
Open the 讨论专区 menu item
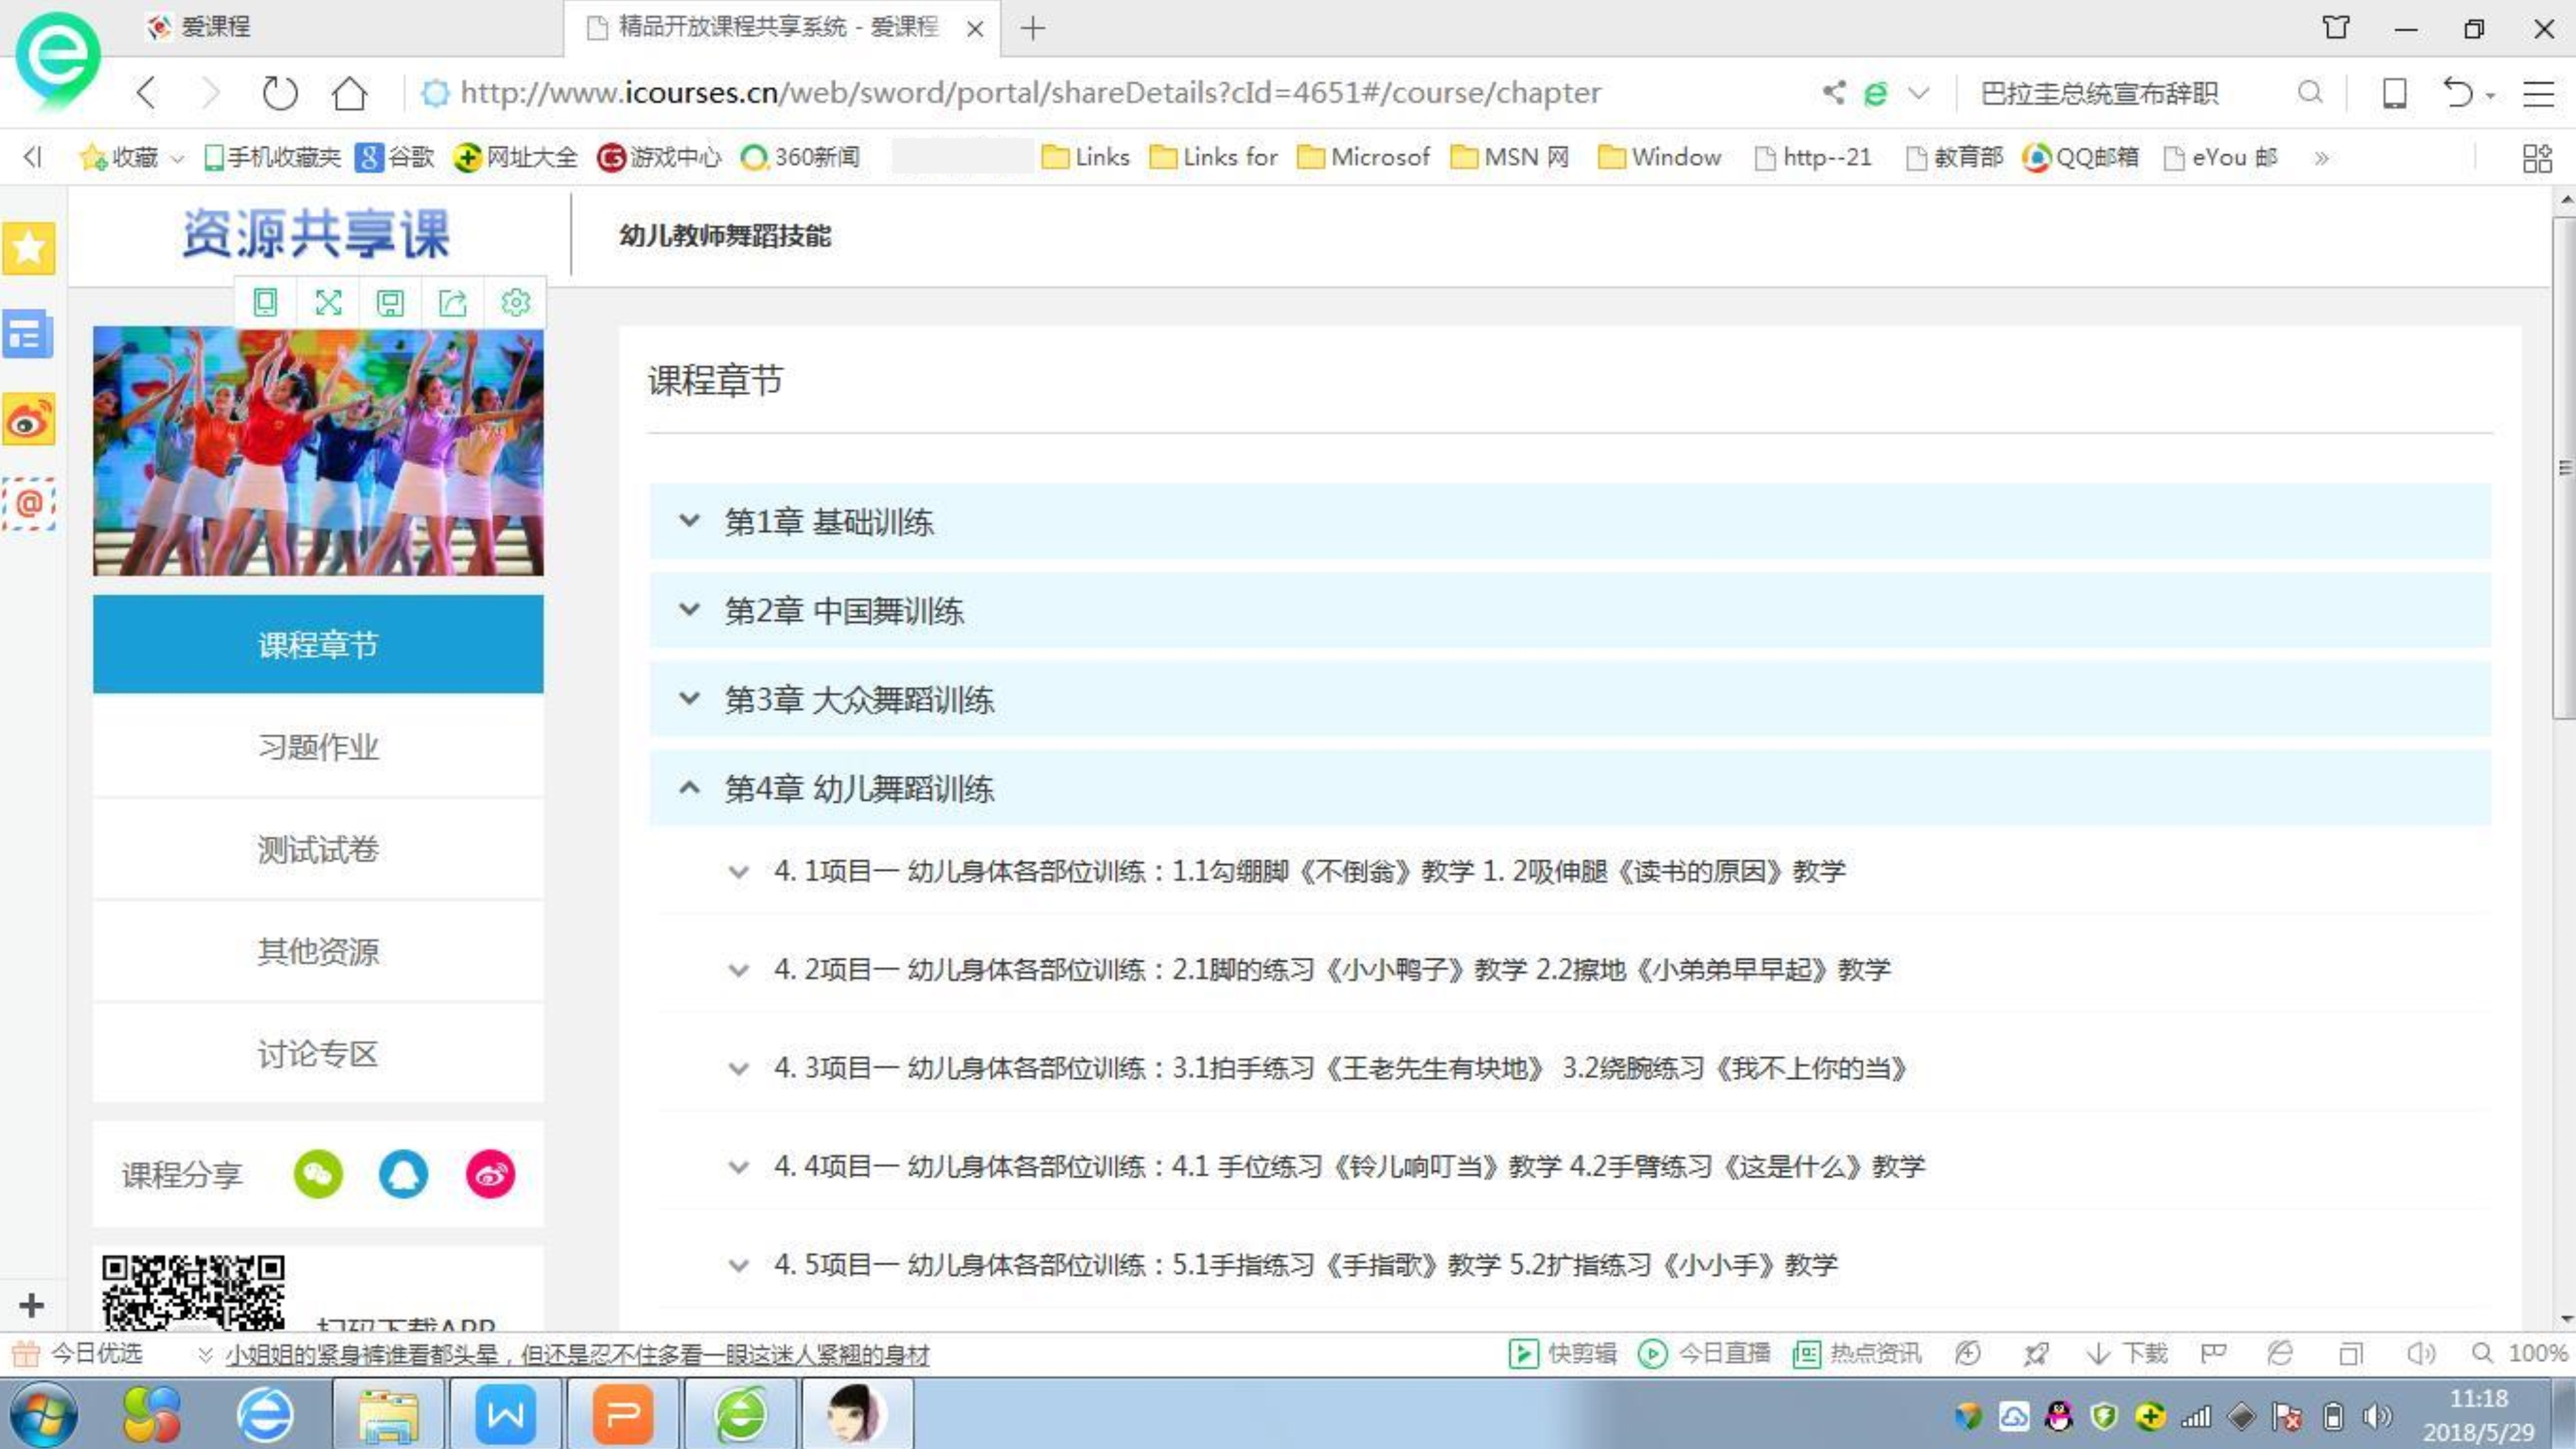318,1054
